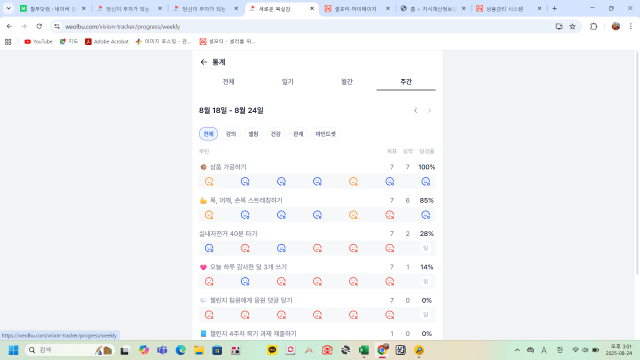Viewport: 640px width, 360px height.
Task: Switch to the 지식재산정보 browser tab
Action: point(433,9)
